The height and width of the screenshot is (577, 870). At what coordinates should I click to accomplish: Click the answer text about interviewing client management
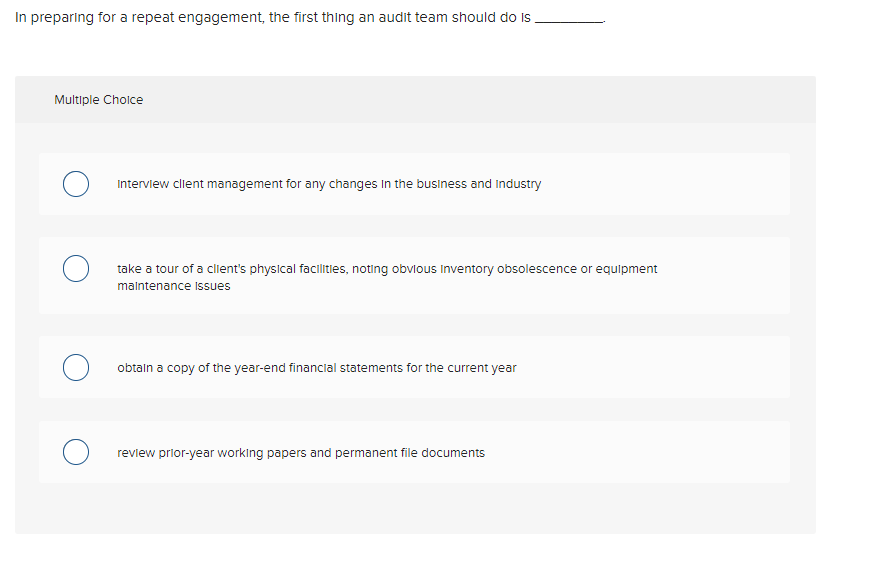click(329, 184)
